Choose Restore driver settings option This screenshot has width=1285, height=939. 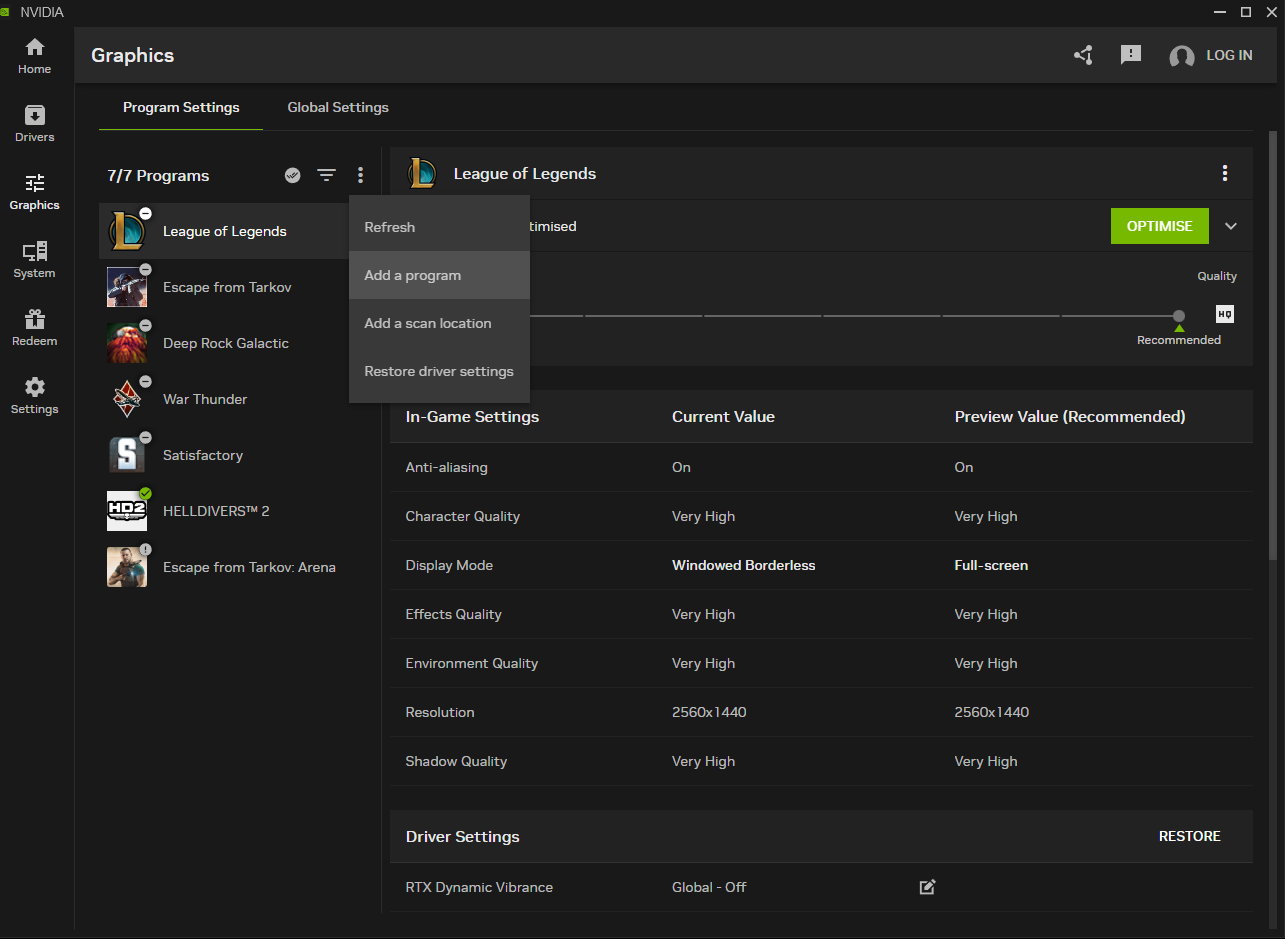pos(439,371)
